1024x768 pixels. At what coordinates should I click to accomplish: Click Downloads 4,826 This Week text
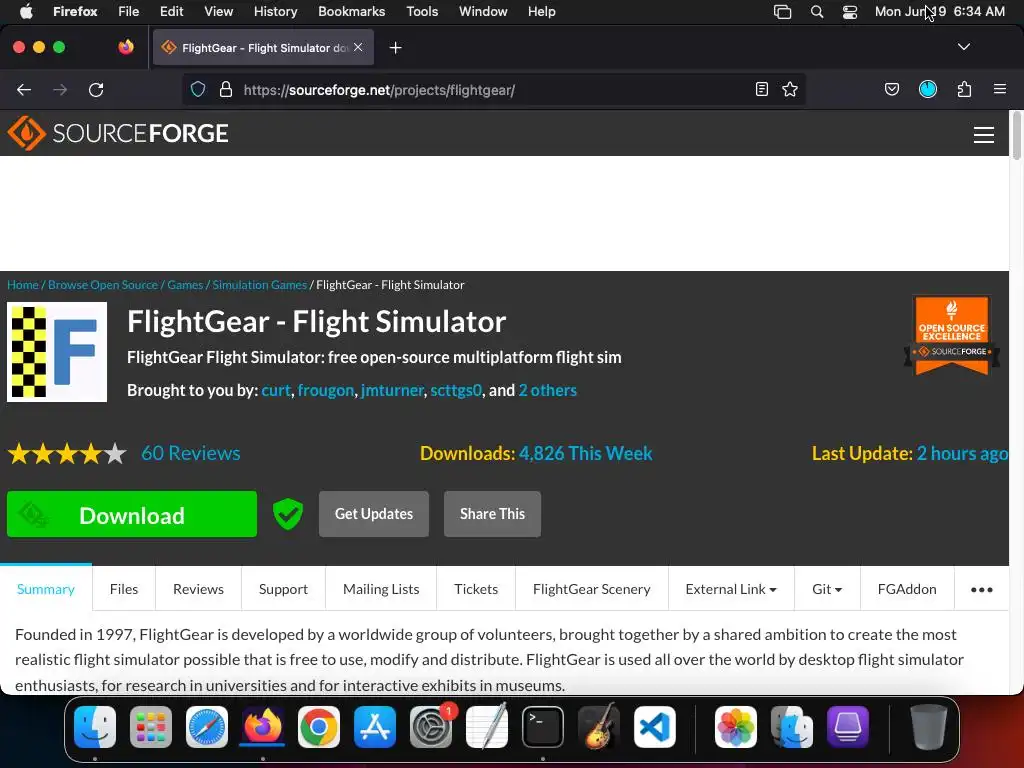pyautogui.click(x=536, y=453)
